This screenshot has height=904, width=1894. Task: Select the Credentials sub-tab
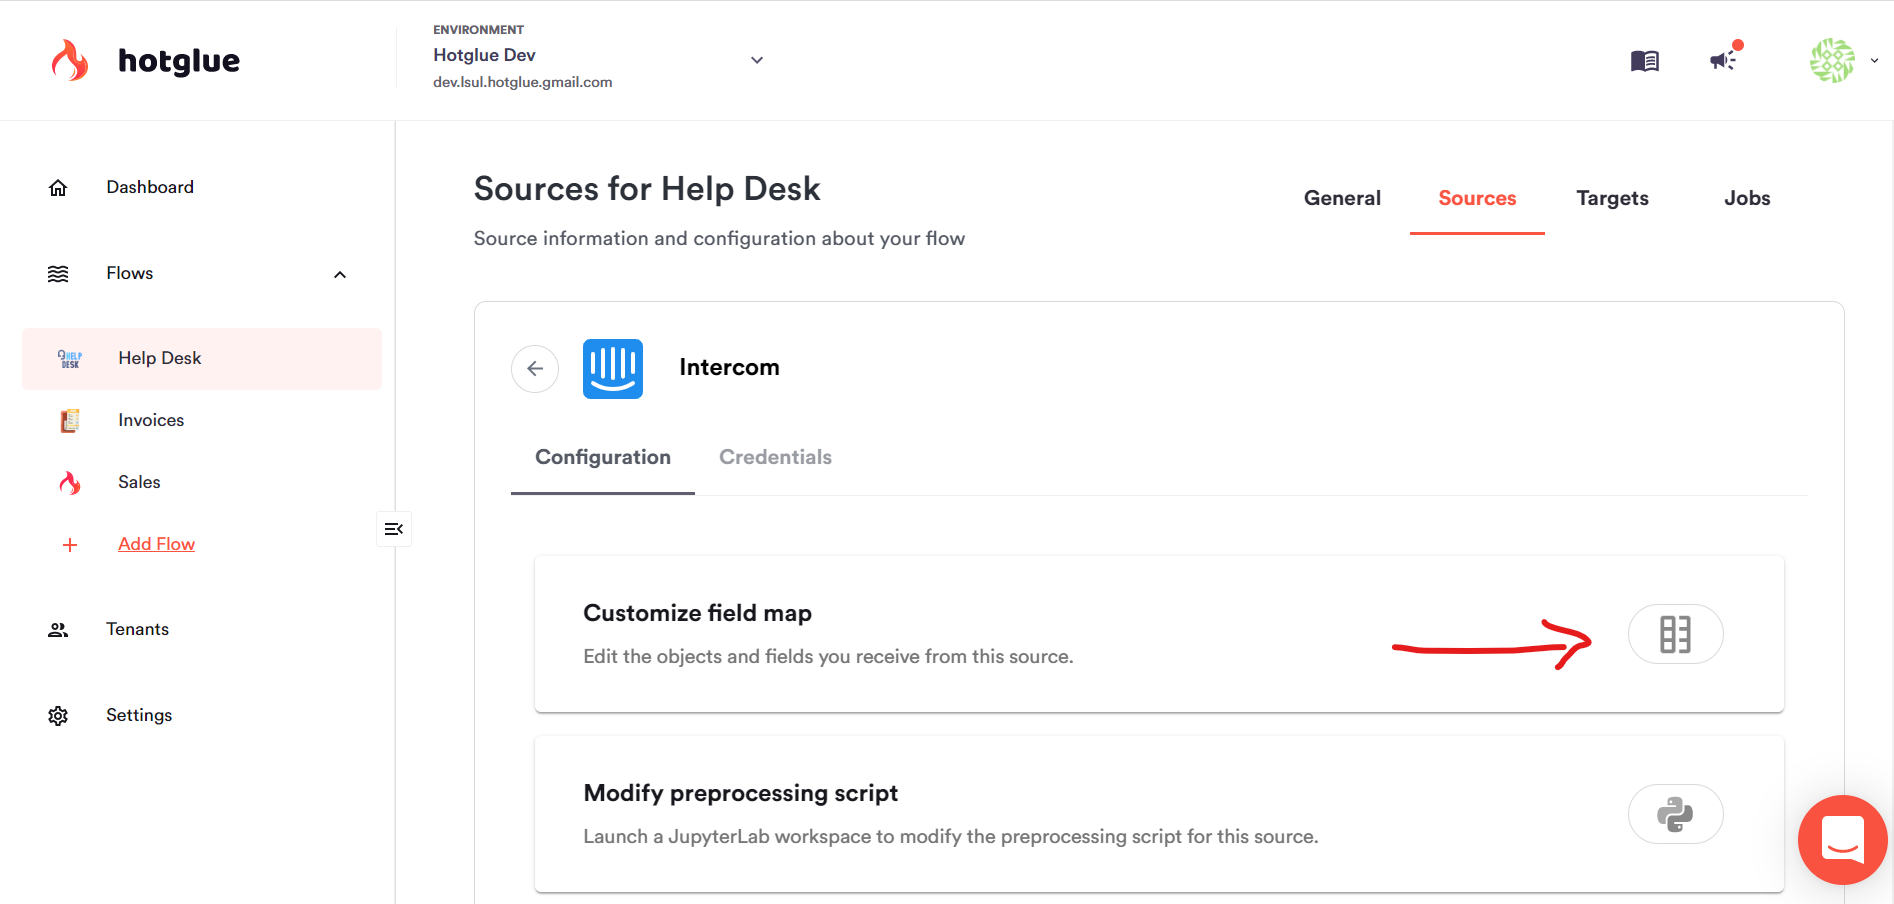(x=775, y=457)
